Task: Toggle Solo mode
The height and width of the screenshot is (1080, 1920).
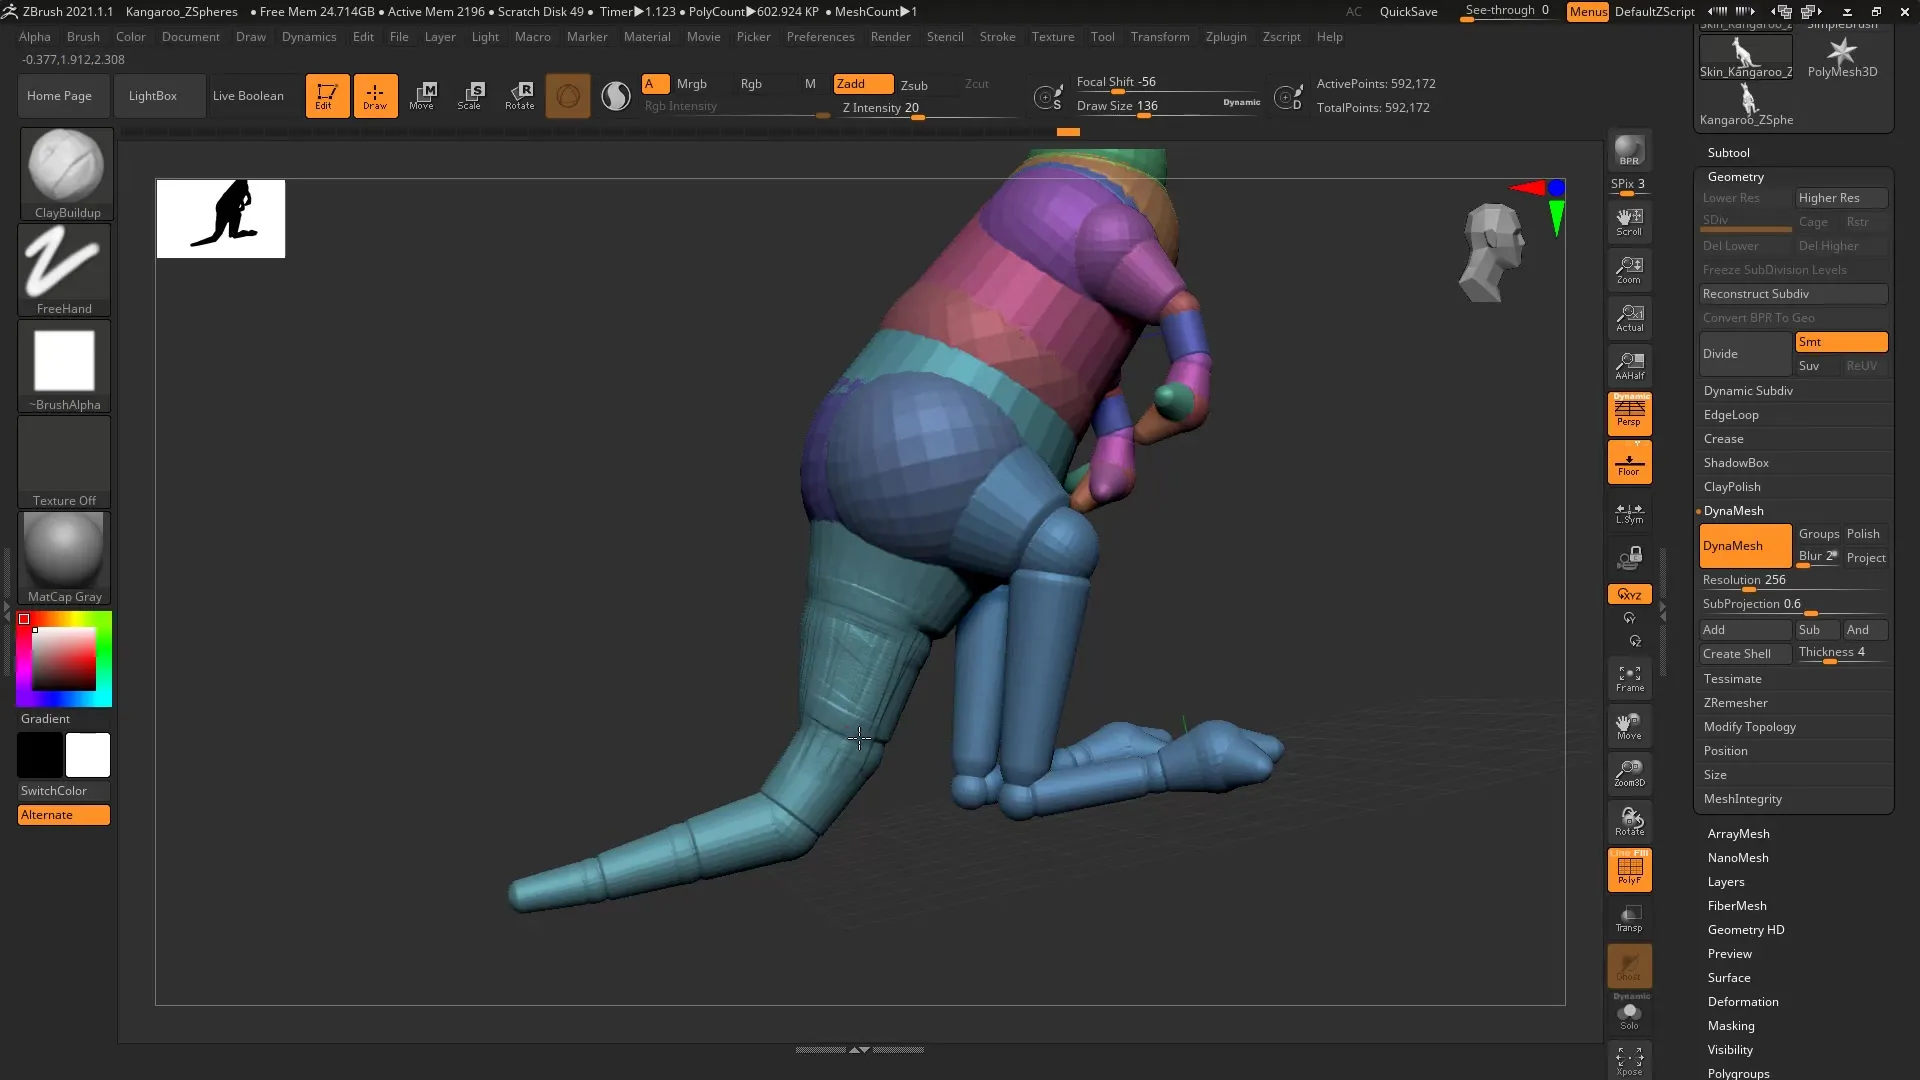Action: 1629,1015
